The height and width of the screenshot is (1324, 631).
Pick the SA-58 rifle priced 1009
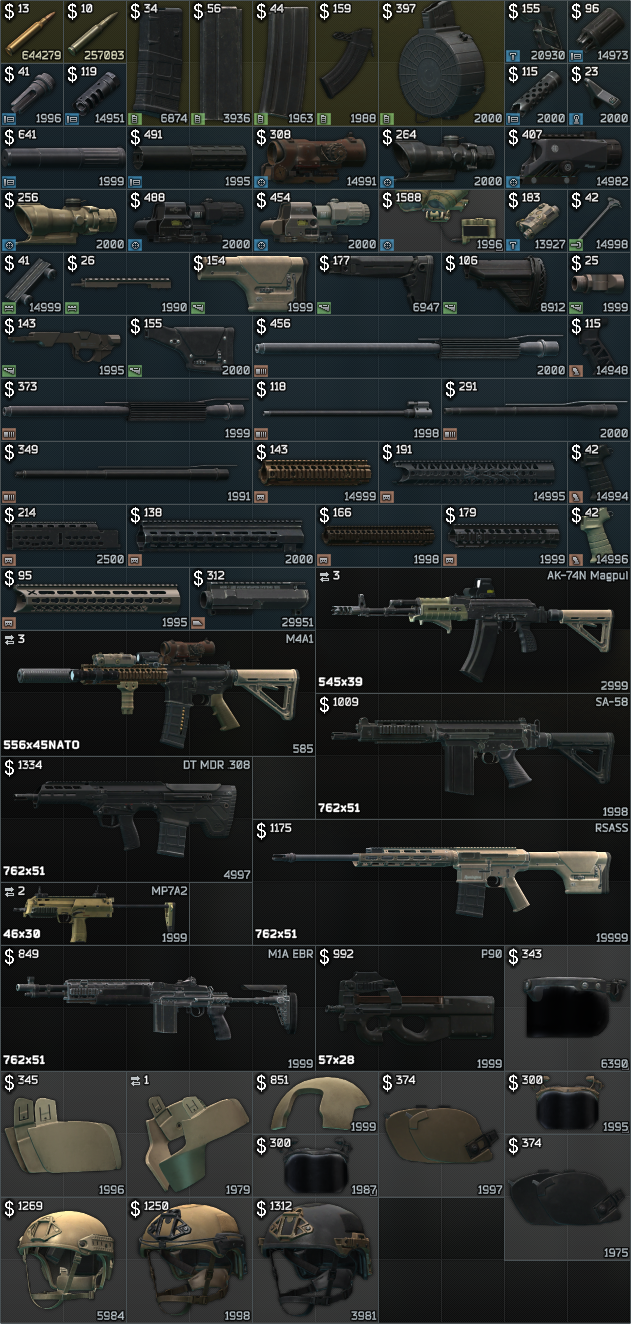click(x=472, y=755)
